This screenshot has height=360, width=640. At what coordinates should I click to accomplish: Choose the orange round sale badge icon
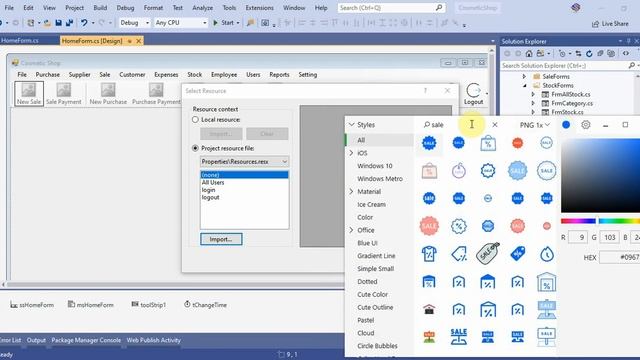pos(517,143)
